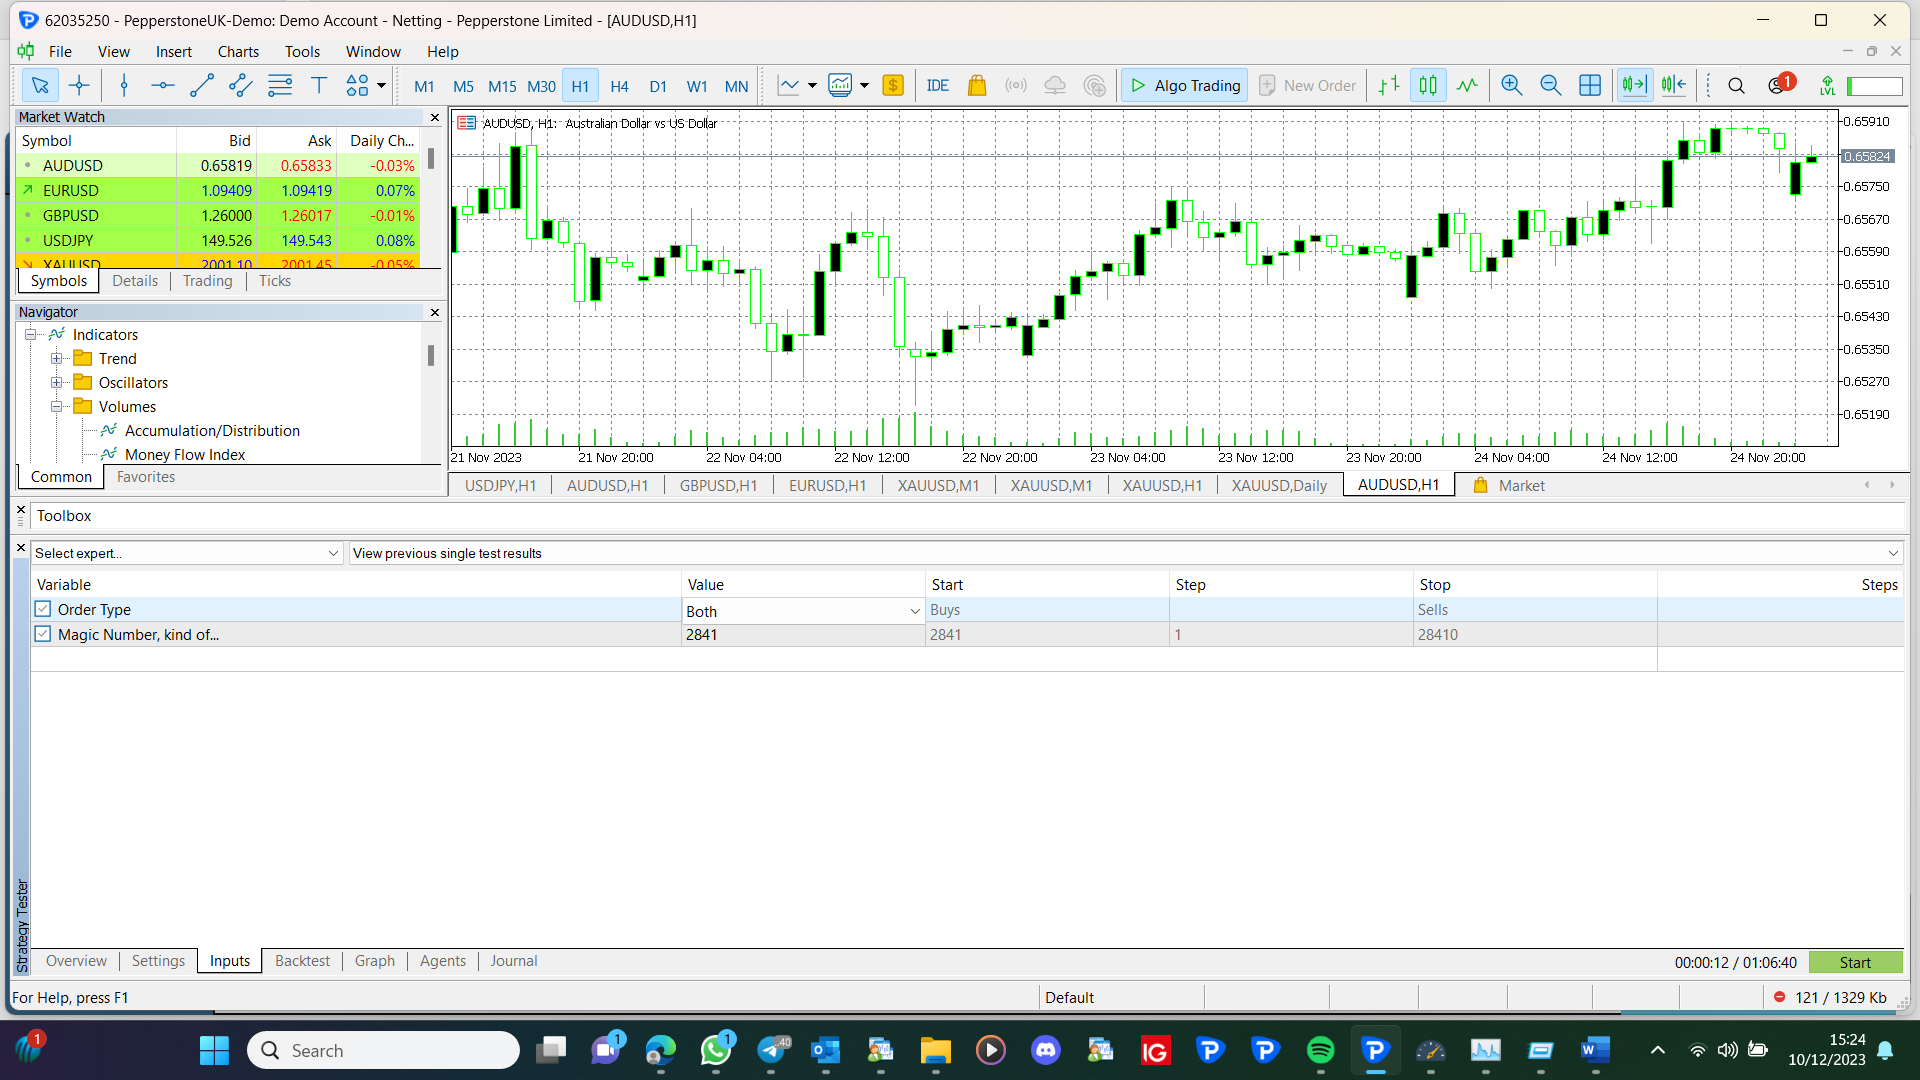
Task: Open the Select expert dropdown
Action: [187, 553]
